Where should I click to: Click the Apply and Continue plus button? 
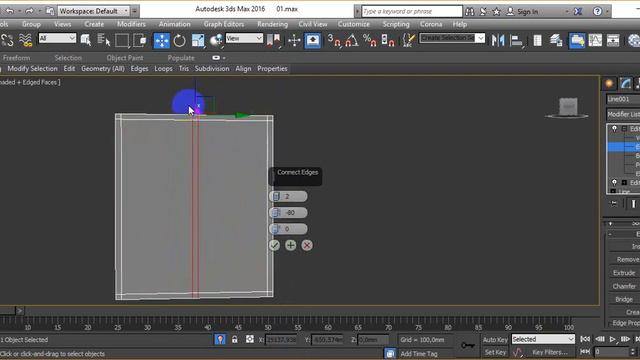tap(291, 245)
